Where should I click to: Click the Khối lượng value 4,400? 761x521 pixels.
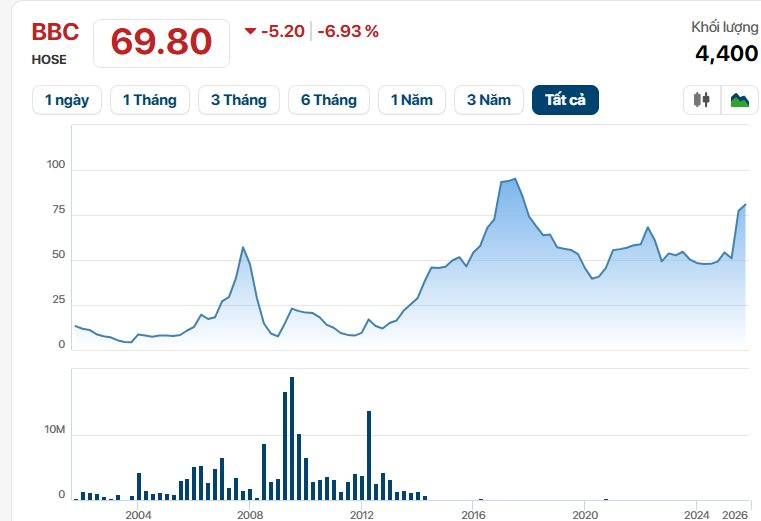[726, 53]
